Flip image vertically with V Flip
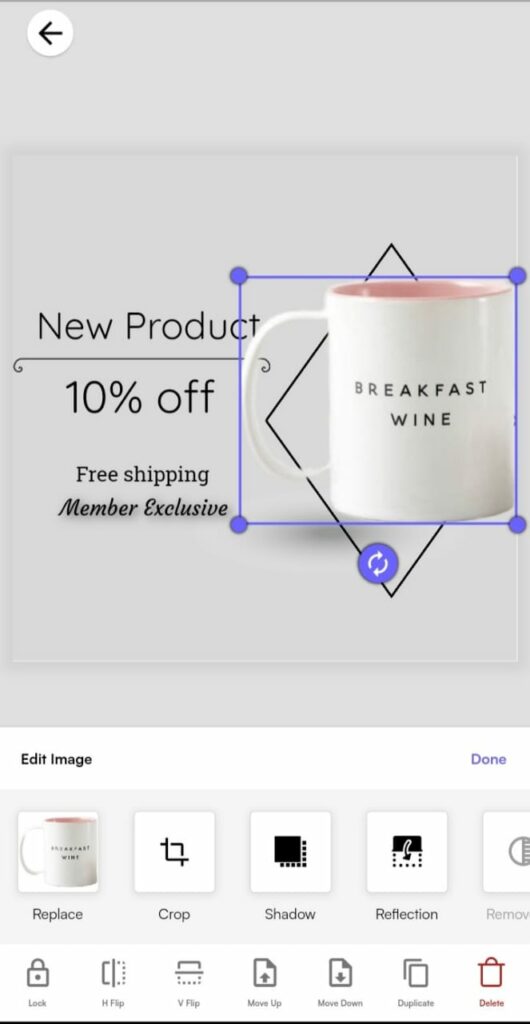This screenshot has height=1024, width=530. [x=189, y=982]
